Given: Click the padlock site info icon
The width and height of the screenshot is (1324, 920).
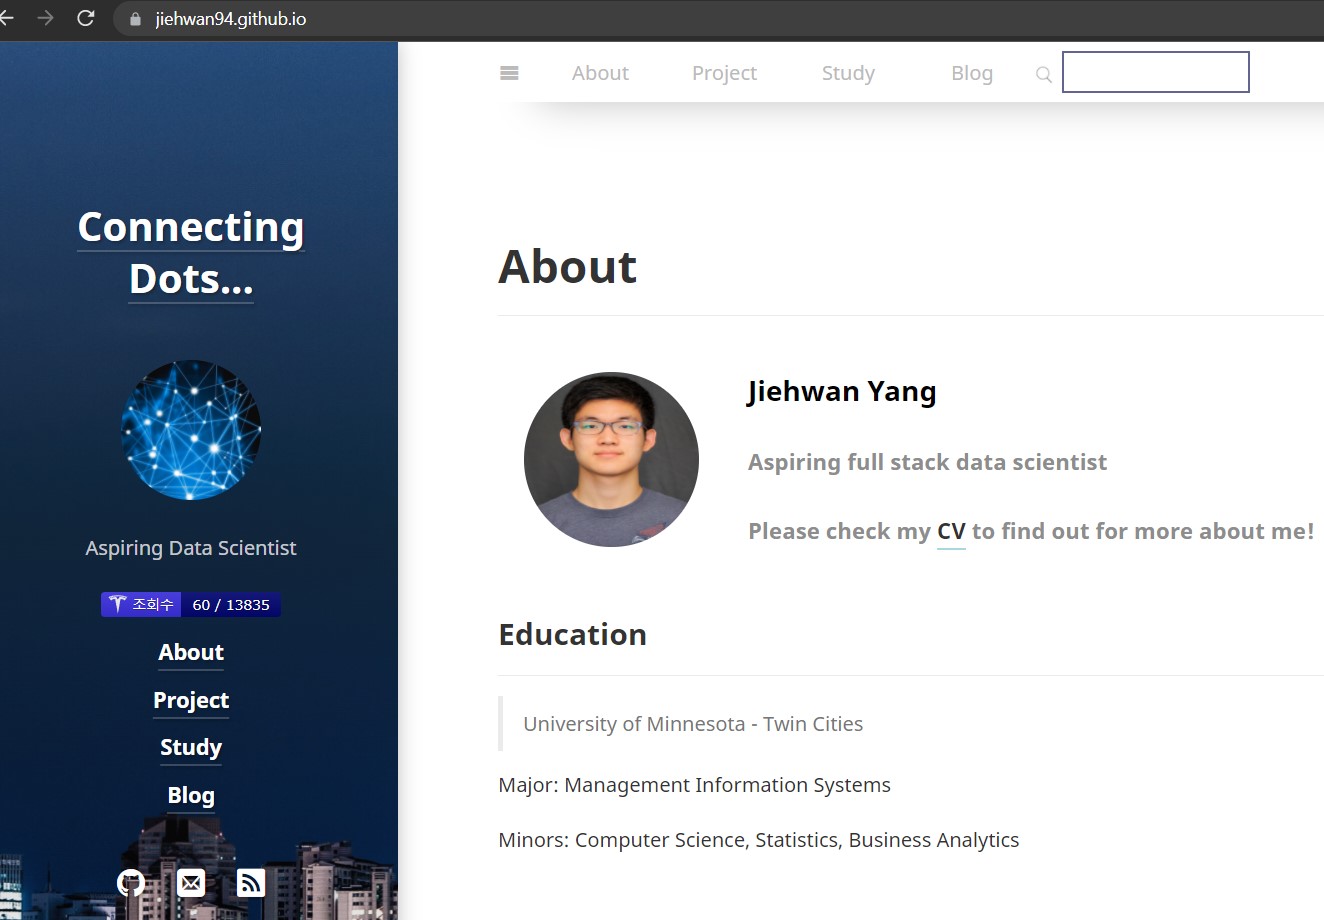Looking at the screenshot, I should (136, 19).
